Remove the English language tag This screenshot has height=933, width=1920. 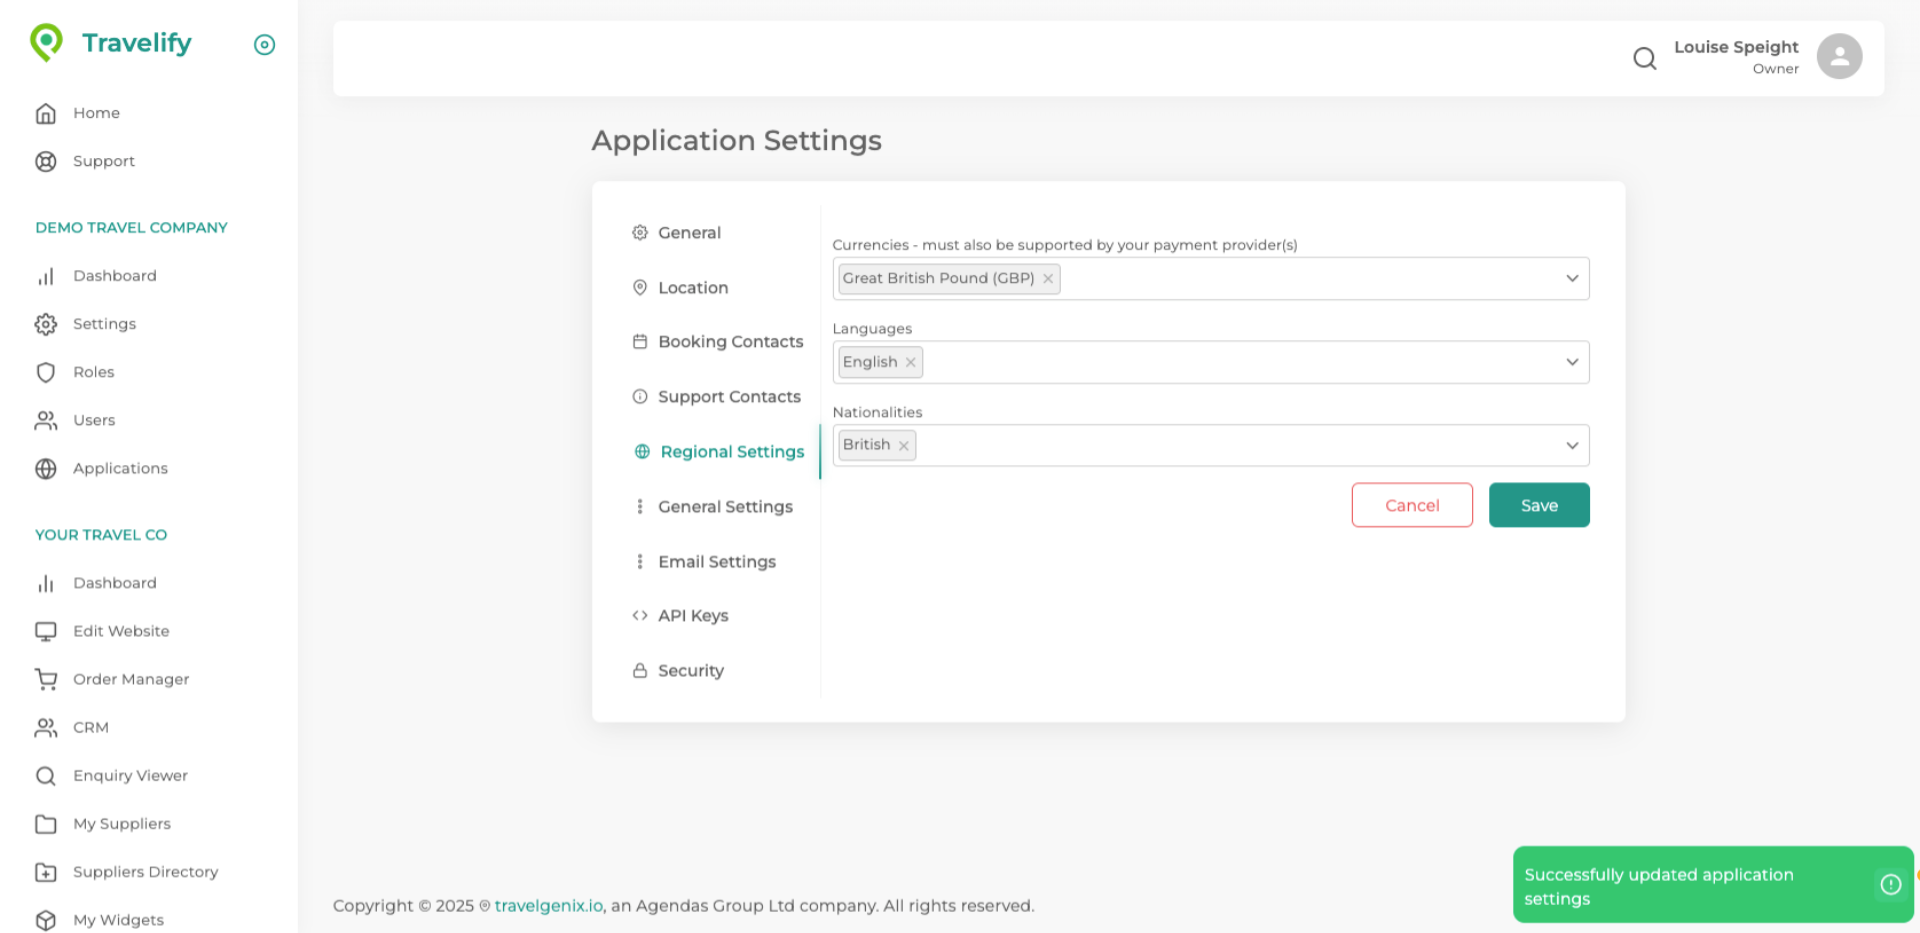(x=910, y=362)
